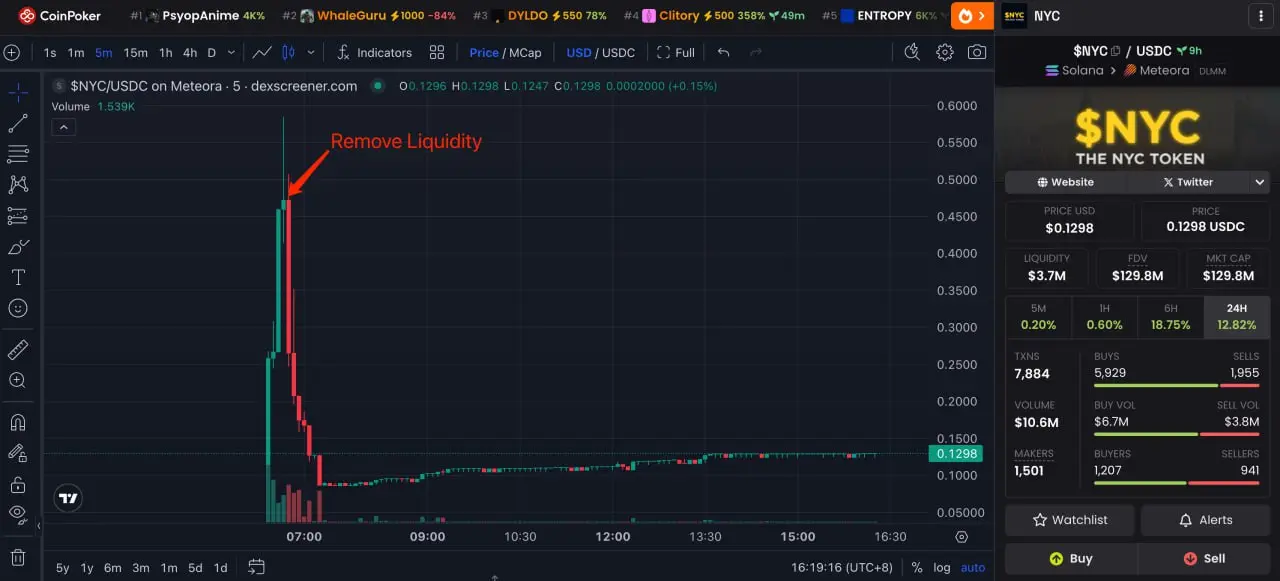
Task: Open the token Twitter link
Action: (1188, 182)
